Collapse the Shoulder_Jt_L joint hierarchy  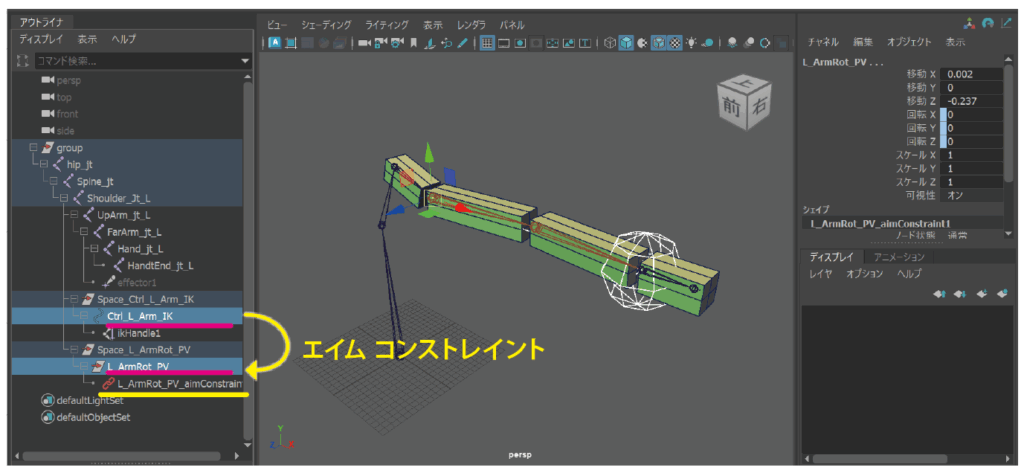coord(62,198)
